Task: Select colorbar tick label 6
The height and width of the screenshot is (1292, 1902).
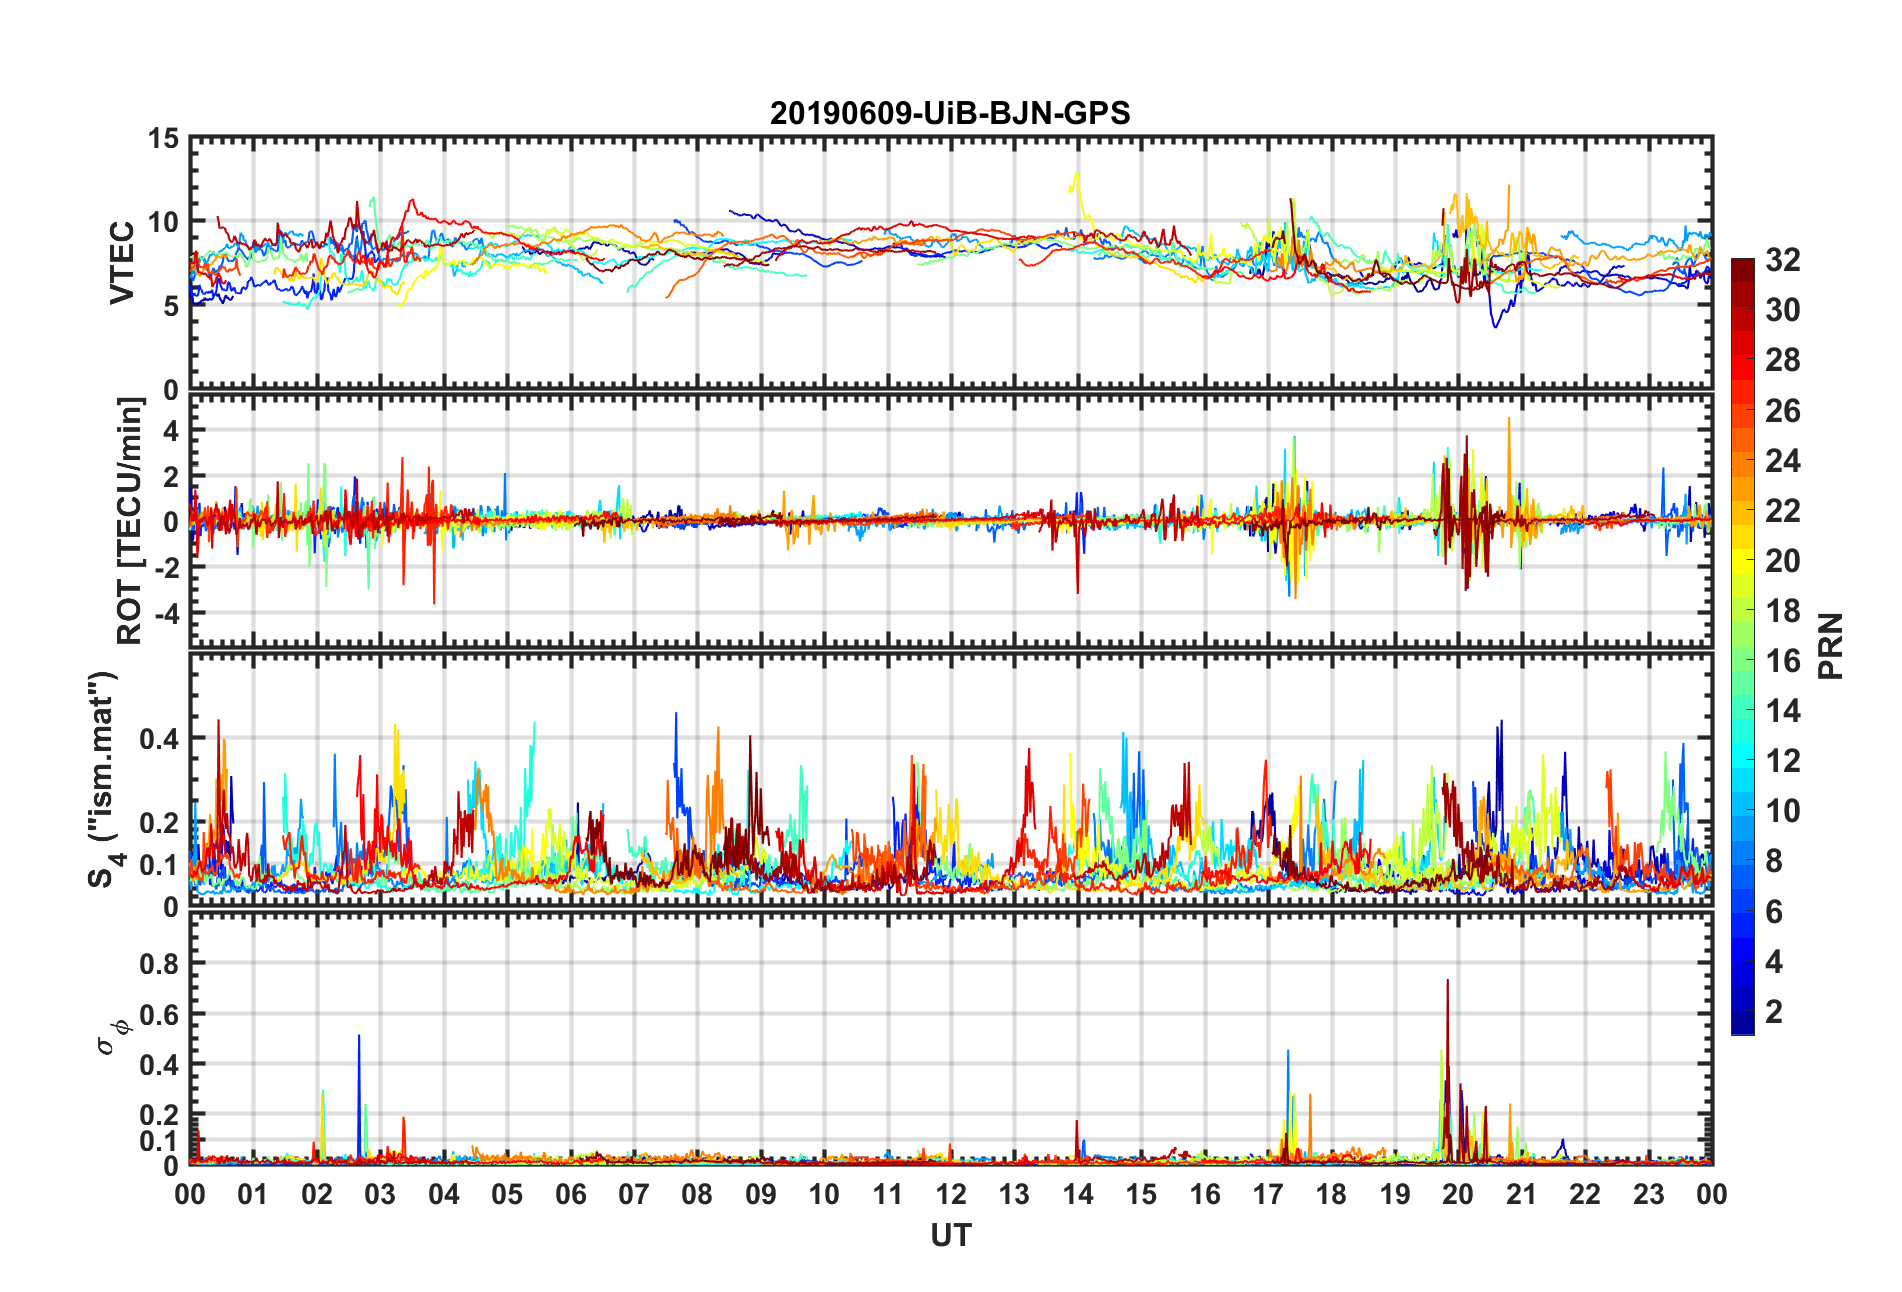Action: click(1774, 912)
